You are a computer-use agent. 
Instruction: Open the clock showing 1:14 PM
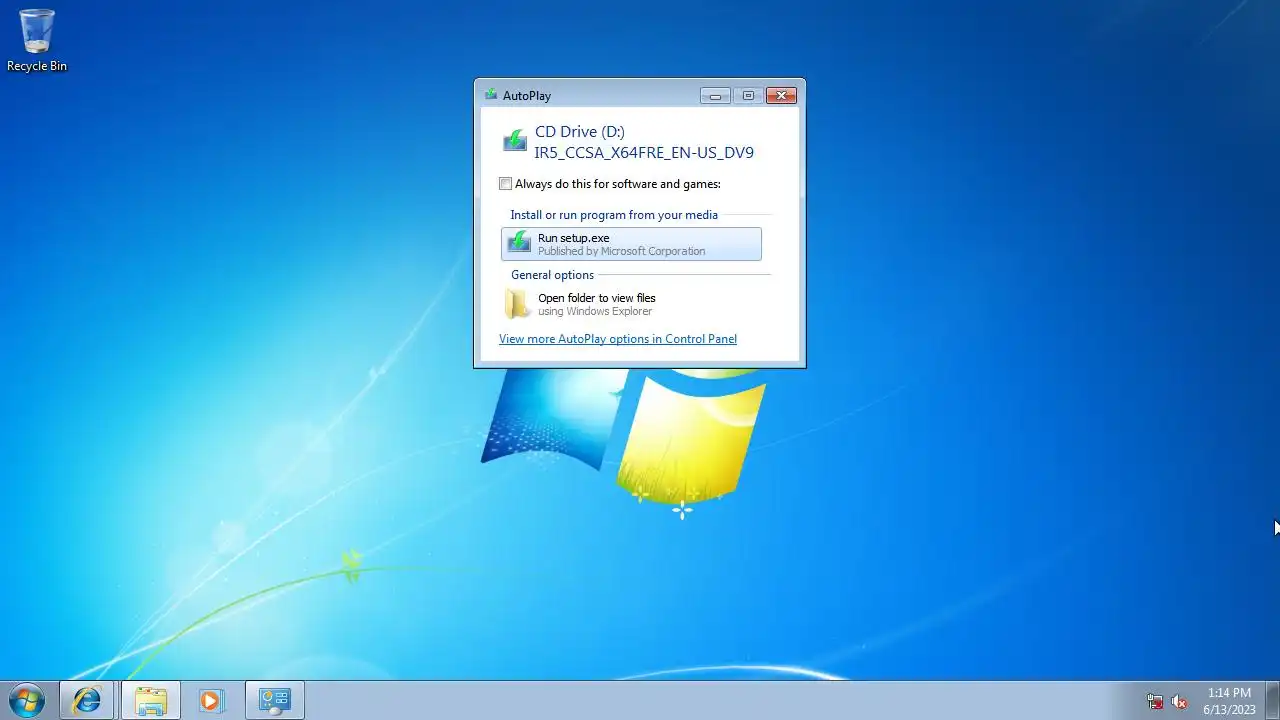coord(1229,701)
